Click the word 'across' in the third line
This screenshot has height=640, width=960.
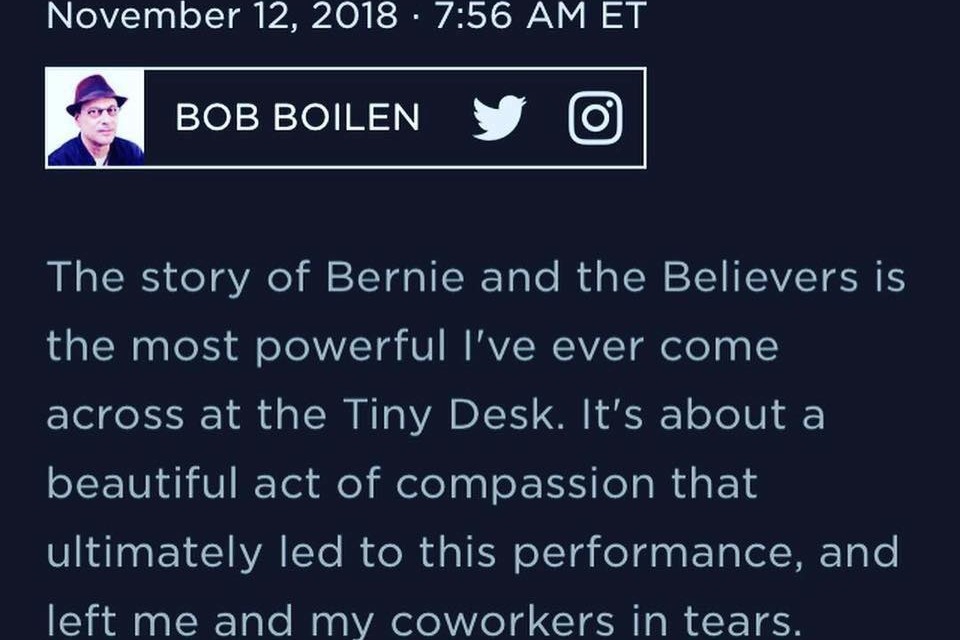click(115, 416)
